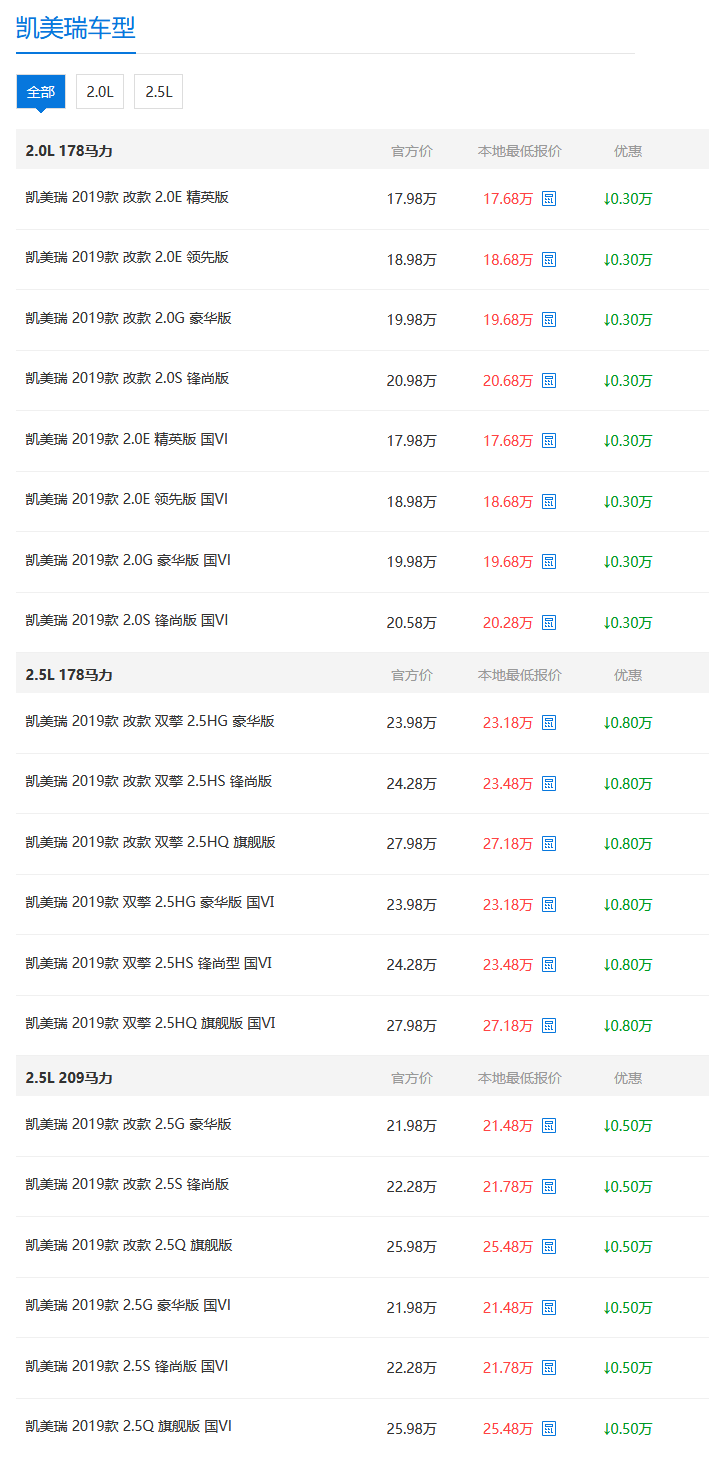Screen dimensions: 709x1457
Task: Switch to the 2.0L tab
Action: (x=100, y=91)
